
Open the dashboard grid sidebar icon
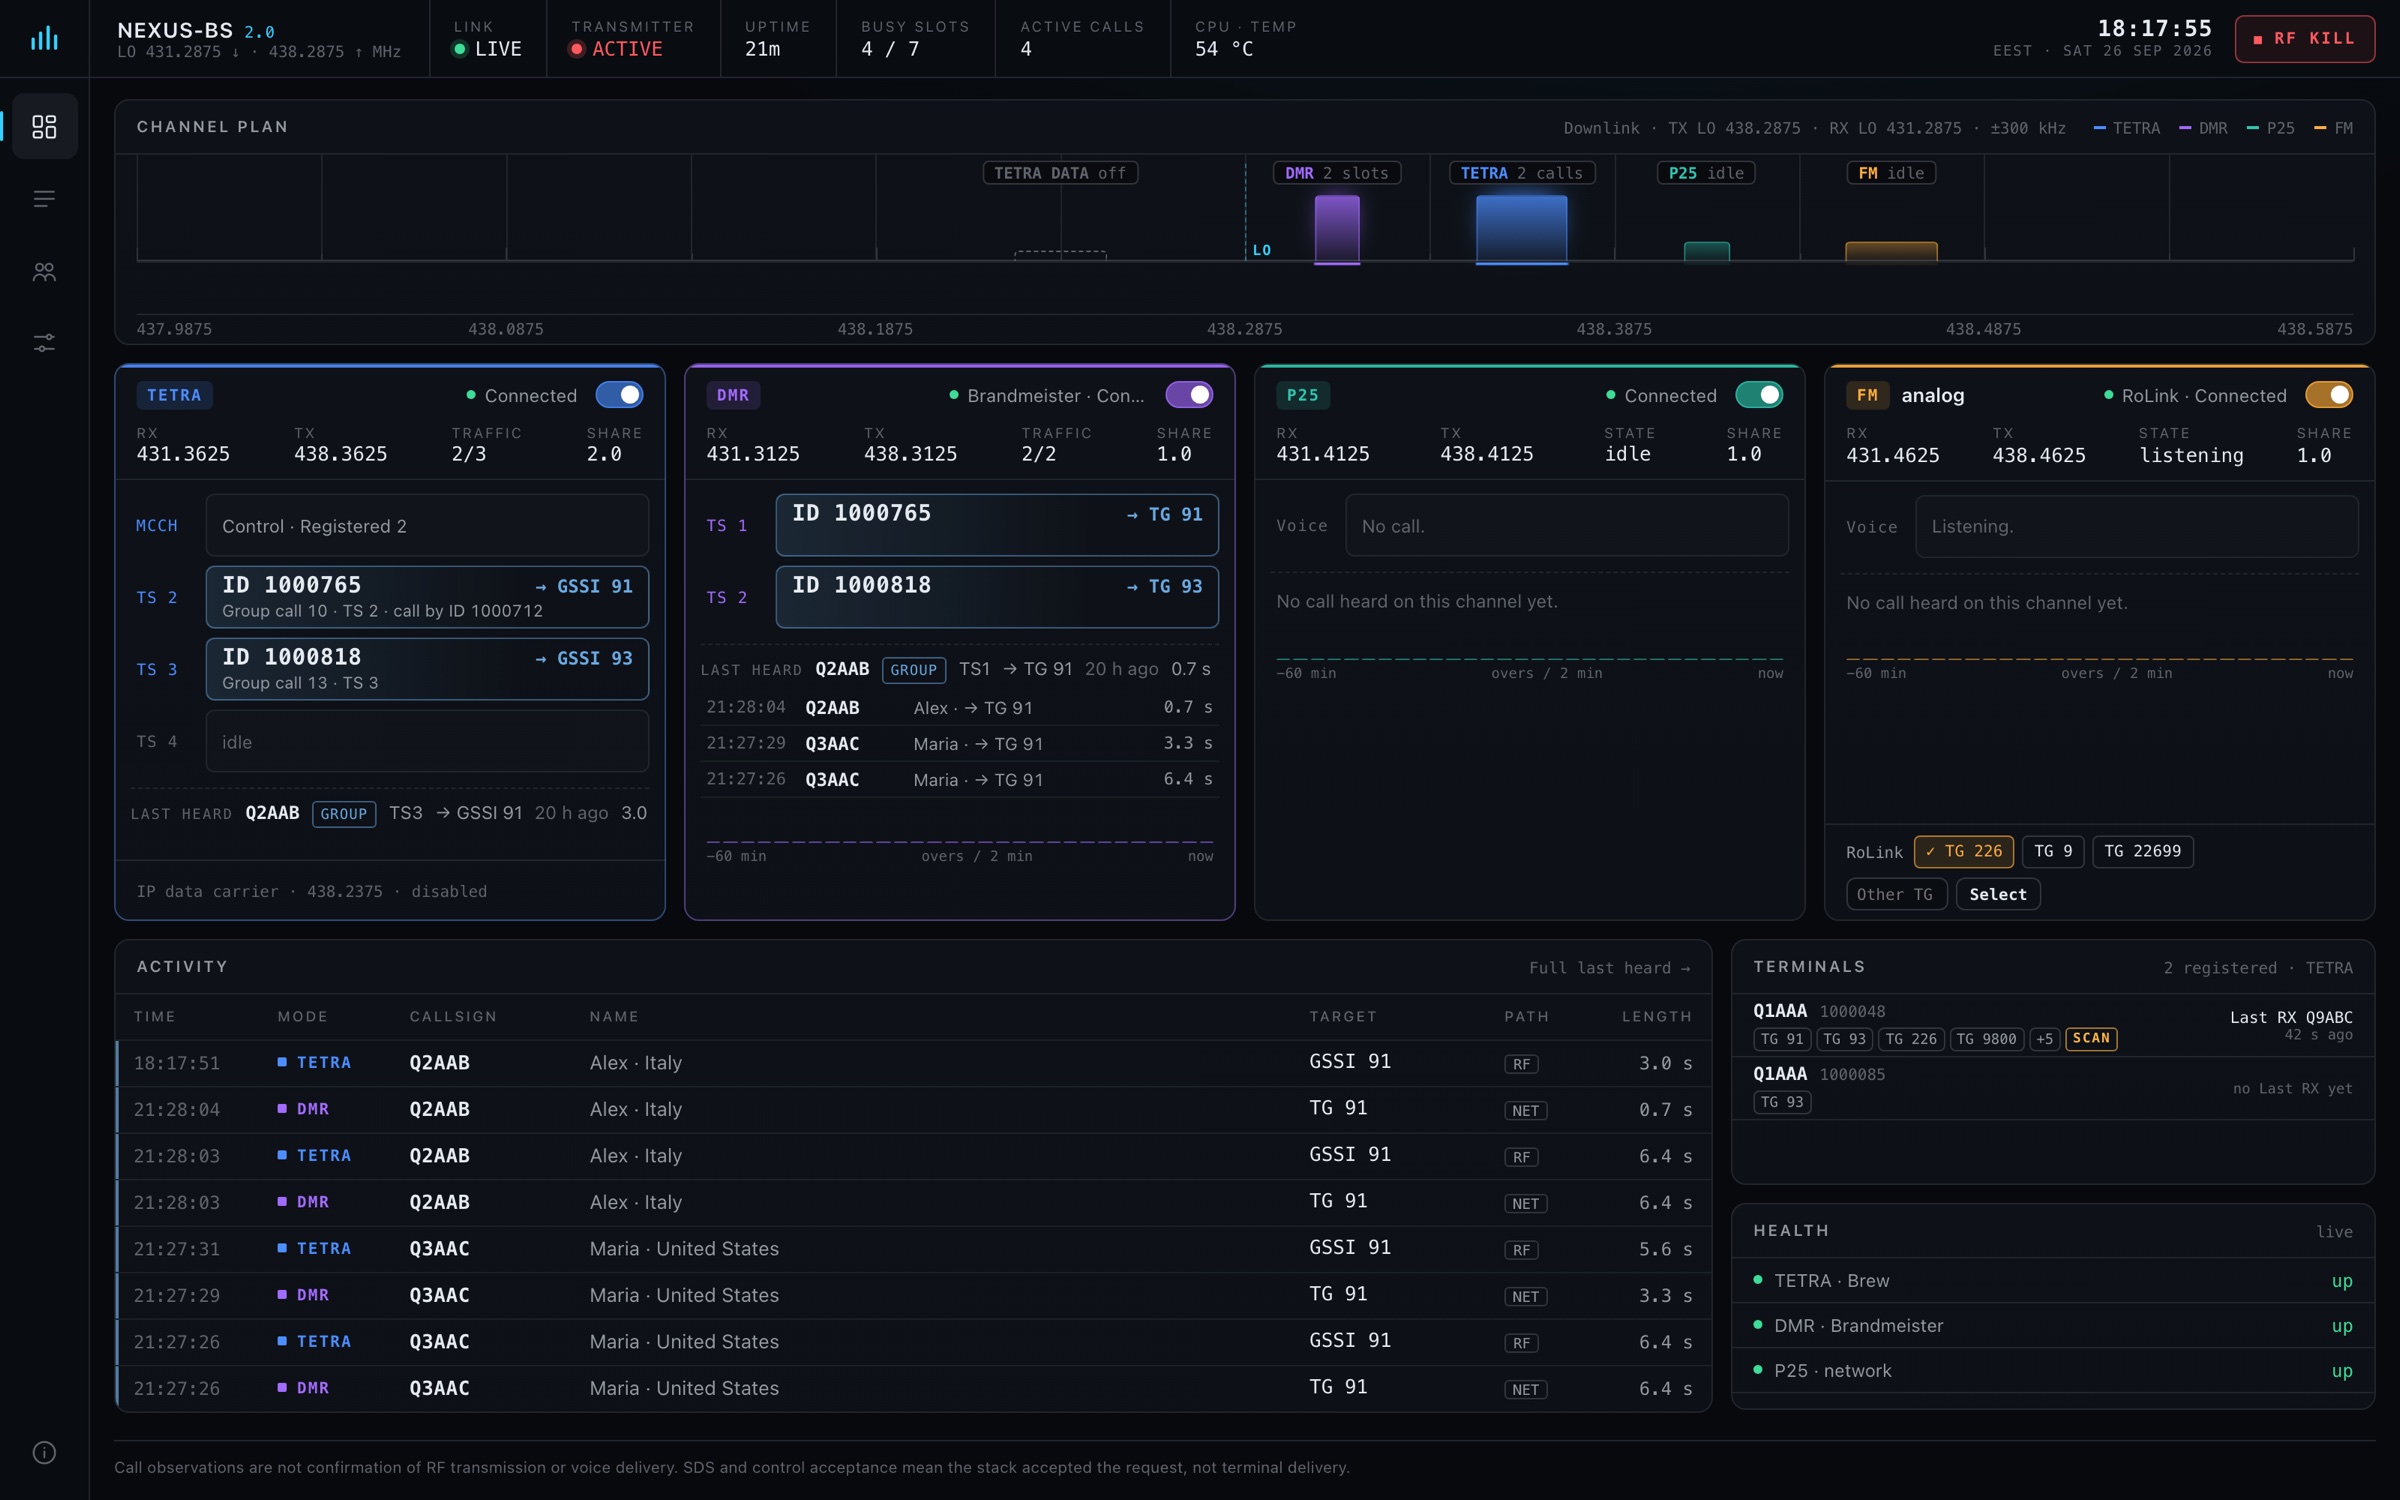pos(44,126)
